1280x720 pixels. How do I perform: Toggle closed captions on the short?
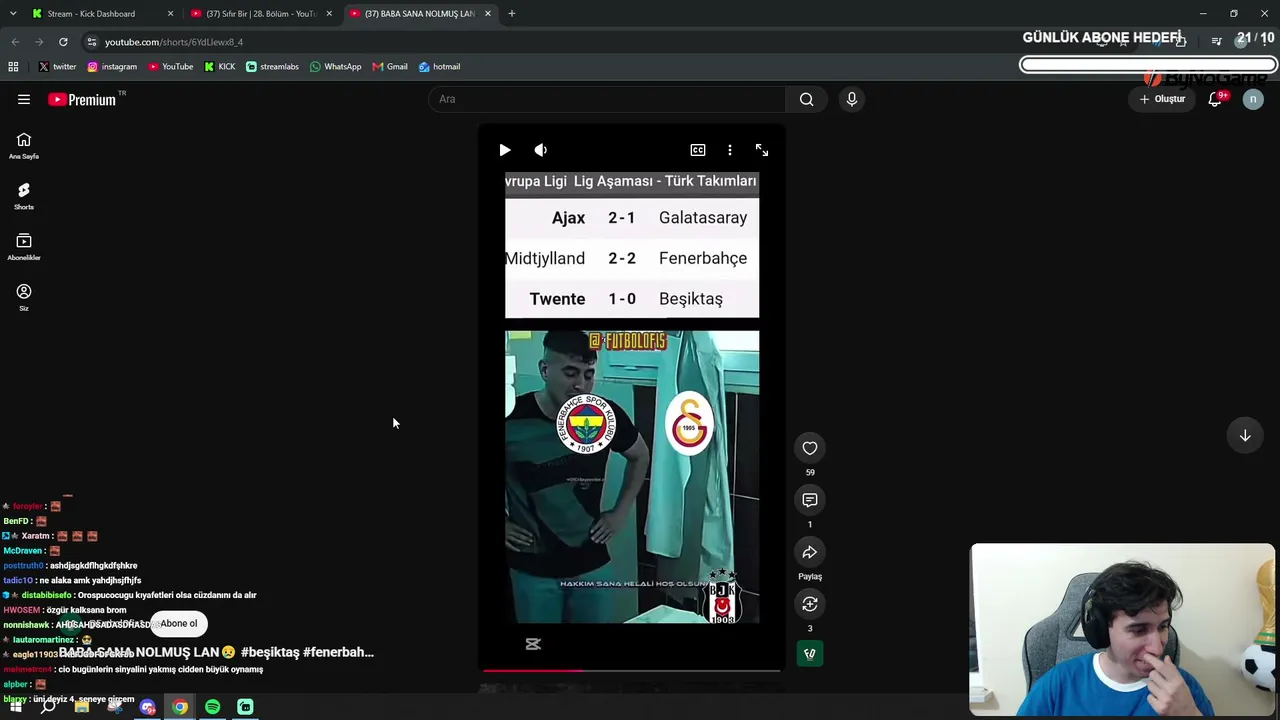pos(698,150)
